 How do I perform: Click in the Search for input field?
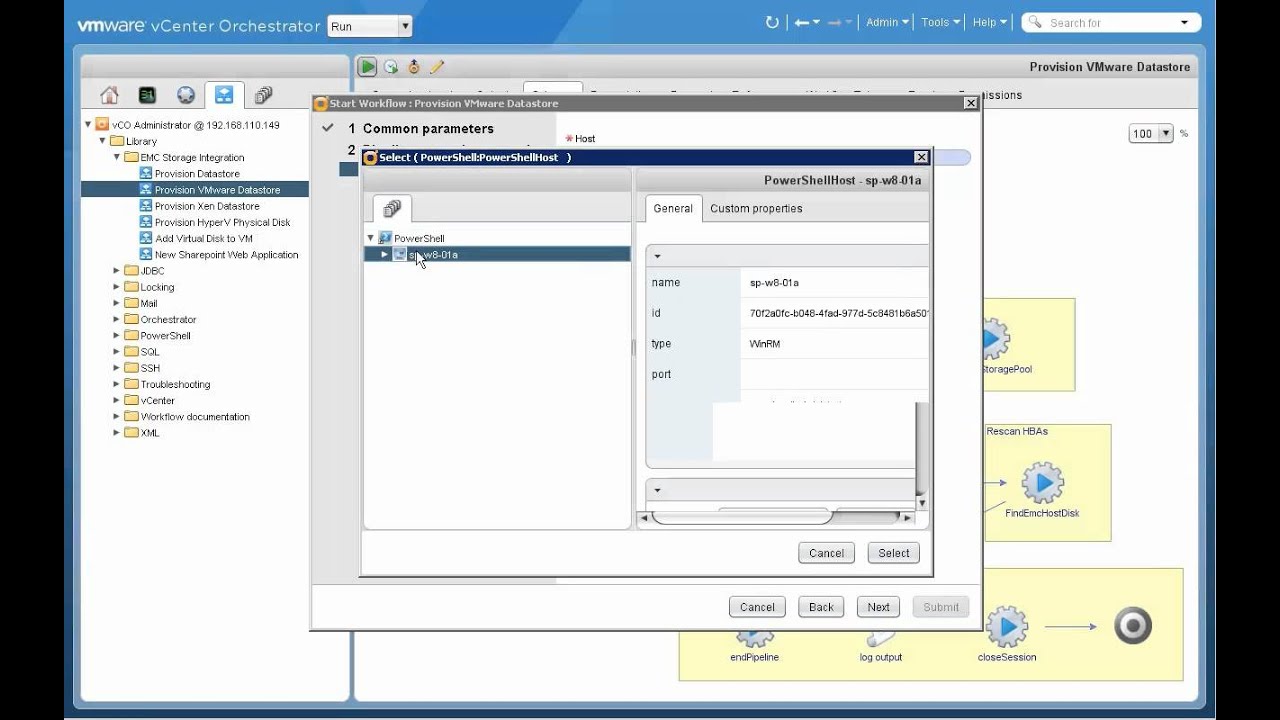pyautogui.click(x=1112, y=22)
